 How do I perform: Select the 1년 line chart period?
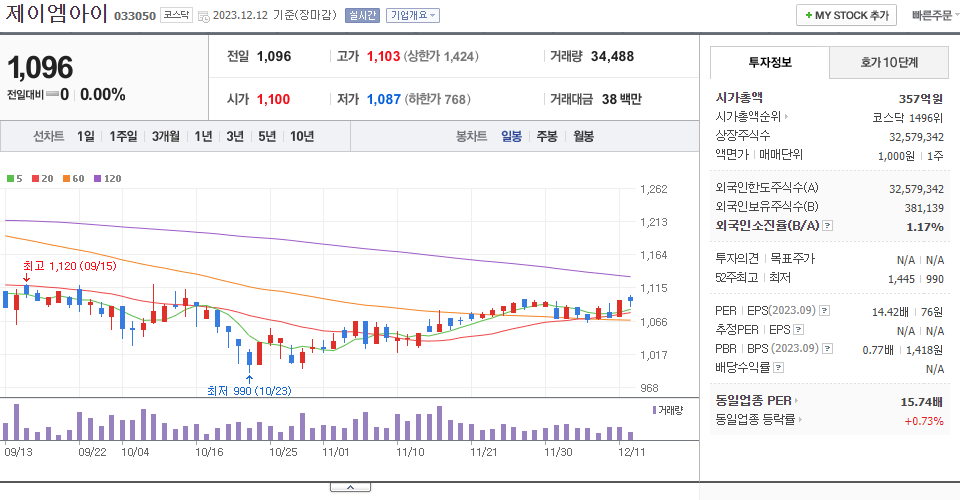[203, 136]
